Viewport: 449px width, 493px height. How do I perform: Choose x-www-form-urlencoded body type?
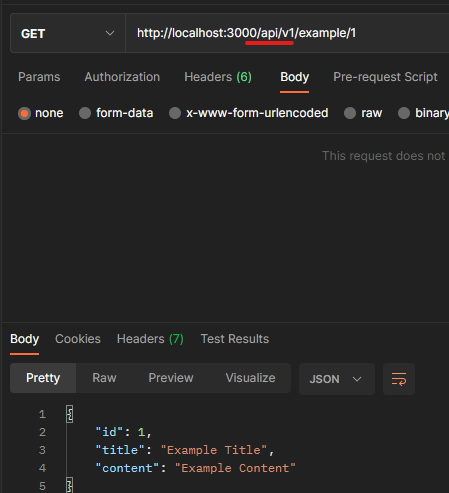point(175,113)
